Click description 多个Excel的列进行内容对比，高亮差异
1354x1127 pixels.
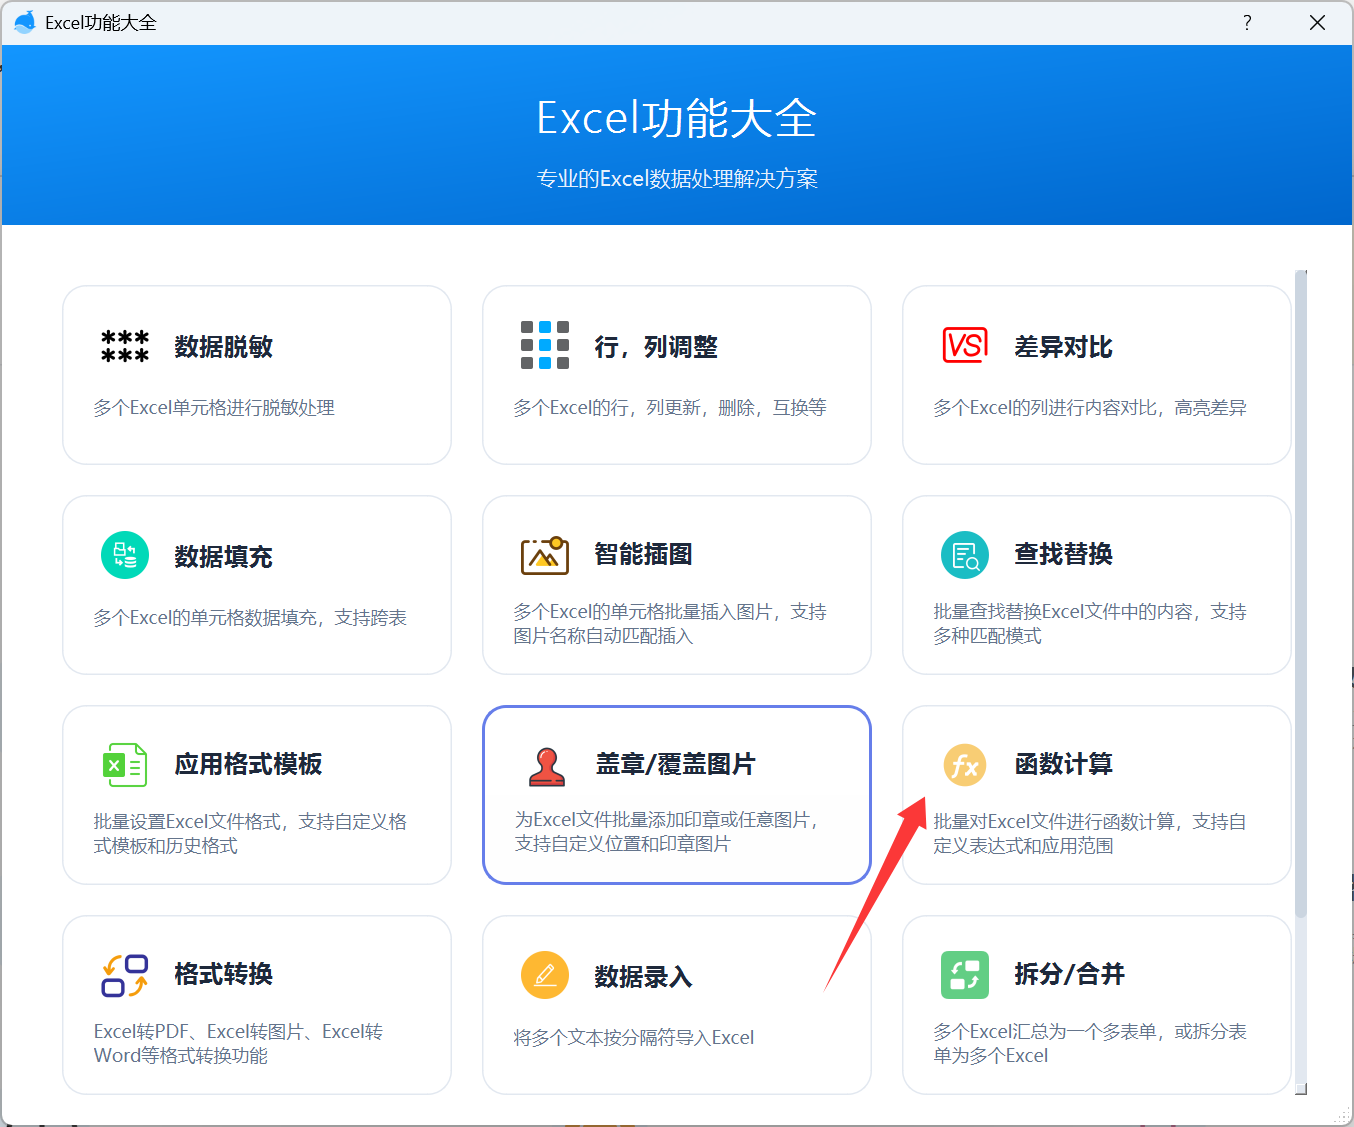click(x=1090, y=408)
